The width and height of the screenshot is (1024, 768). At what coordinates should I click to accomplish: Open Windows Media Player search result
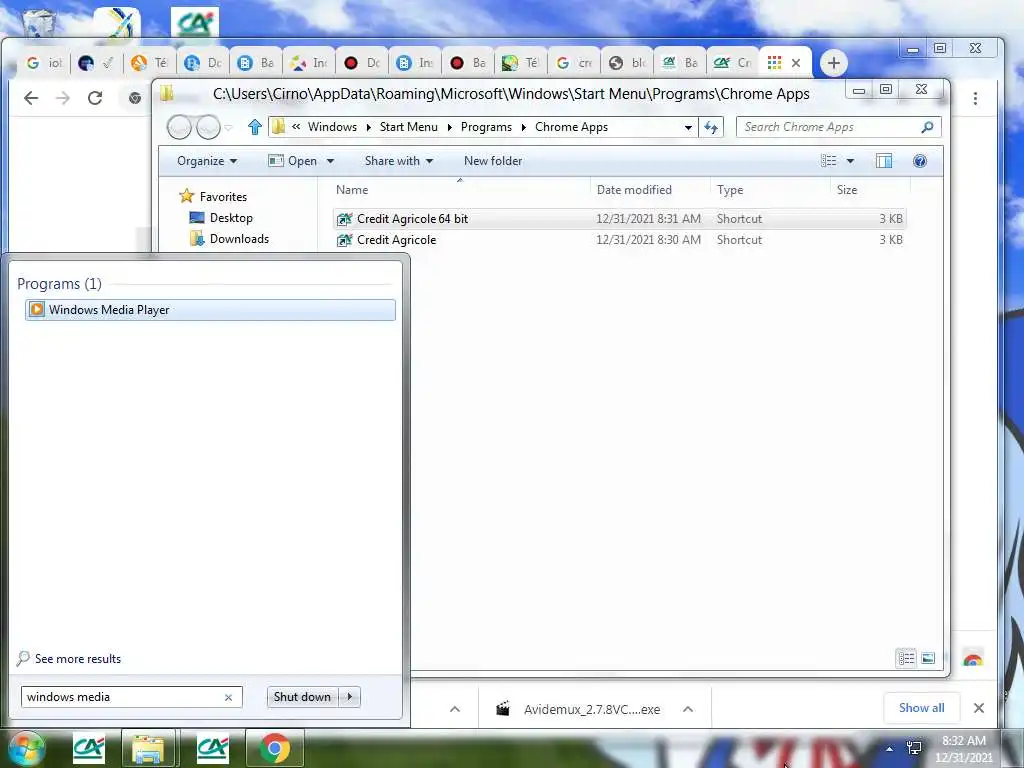(210, 310)
